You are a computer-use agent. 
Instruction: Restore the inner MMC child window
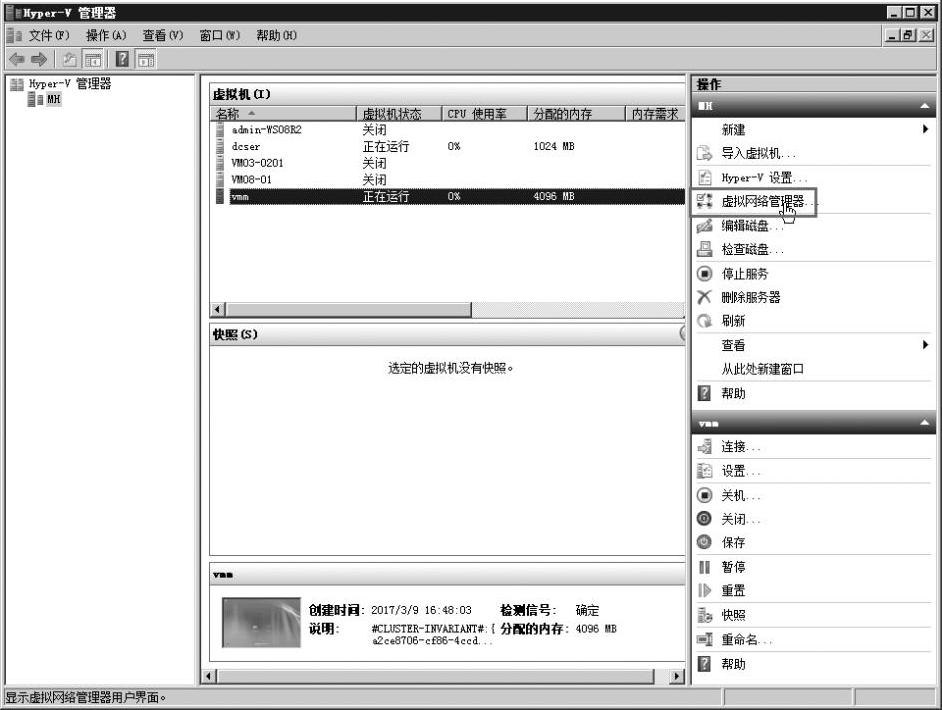click(908, 35)
